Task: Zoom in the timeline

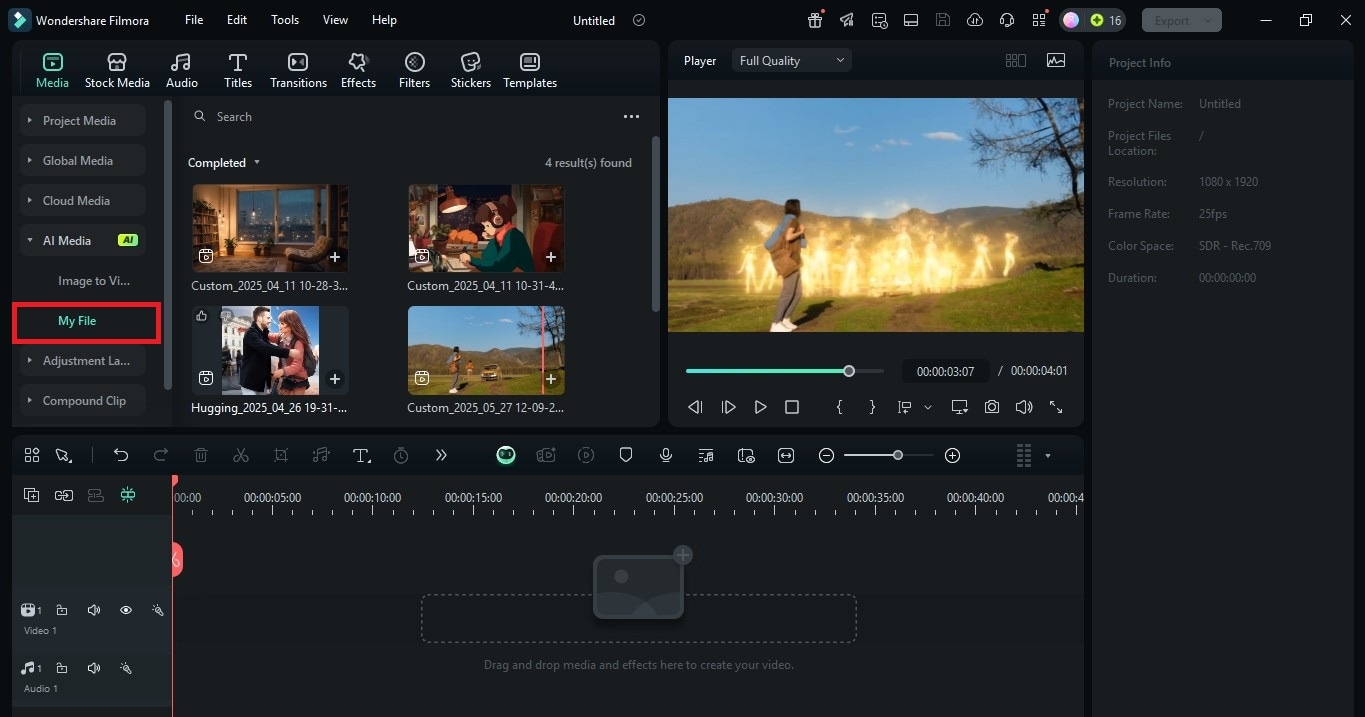Action: pos(953,455)
